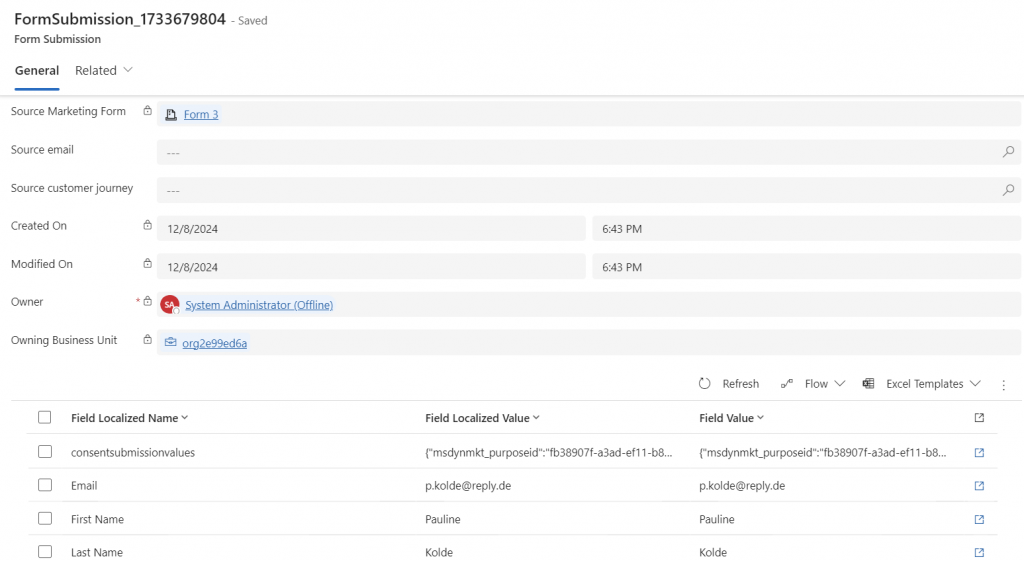This screenshot has width=1024, height=561.
Task: Click Pauline in Field Localized Value column
Action: coord(442,519)
